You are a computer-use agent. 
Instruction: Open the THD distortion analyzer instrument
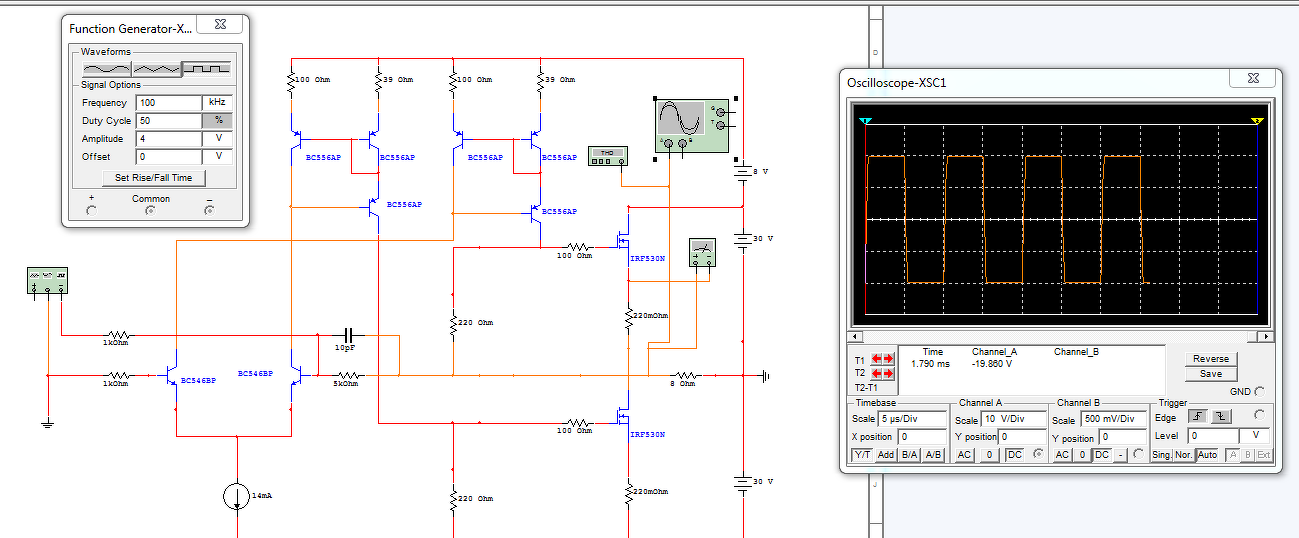(609, 156)
